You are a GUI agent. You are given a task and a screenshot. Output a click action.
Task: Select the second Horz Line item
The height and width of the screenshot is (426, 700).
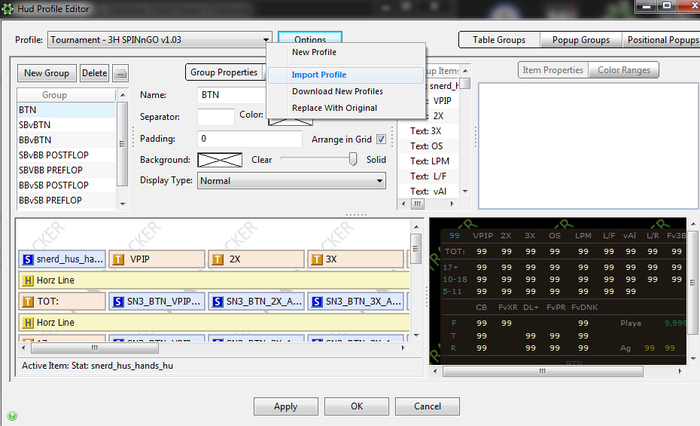(214, 322)
